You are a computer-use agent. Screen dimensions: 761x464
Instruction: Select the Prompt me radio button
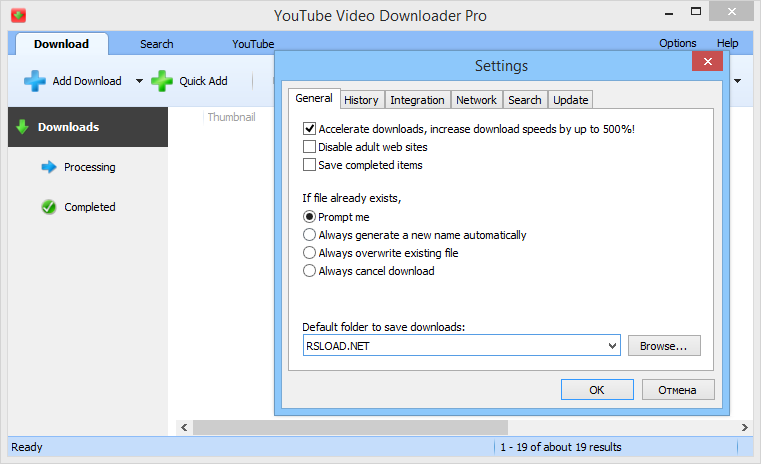point(309,216)
